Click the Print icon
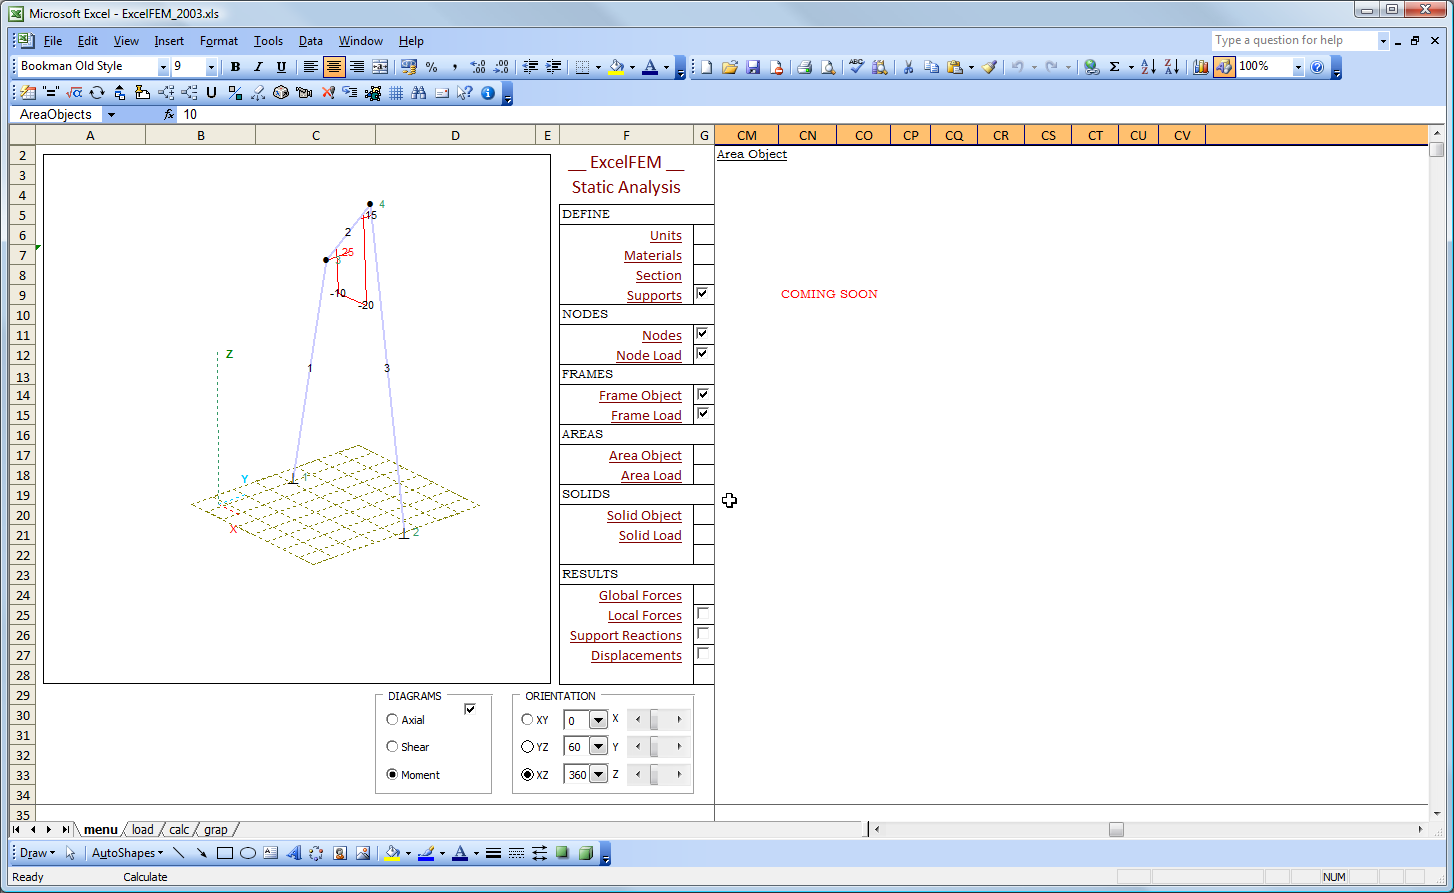 (x=804, y=67)
